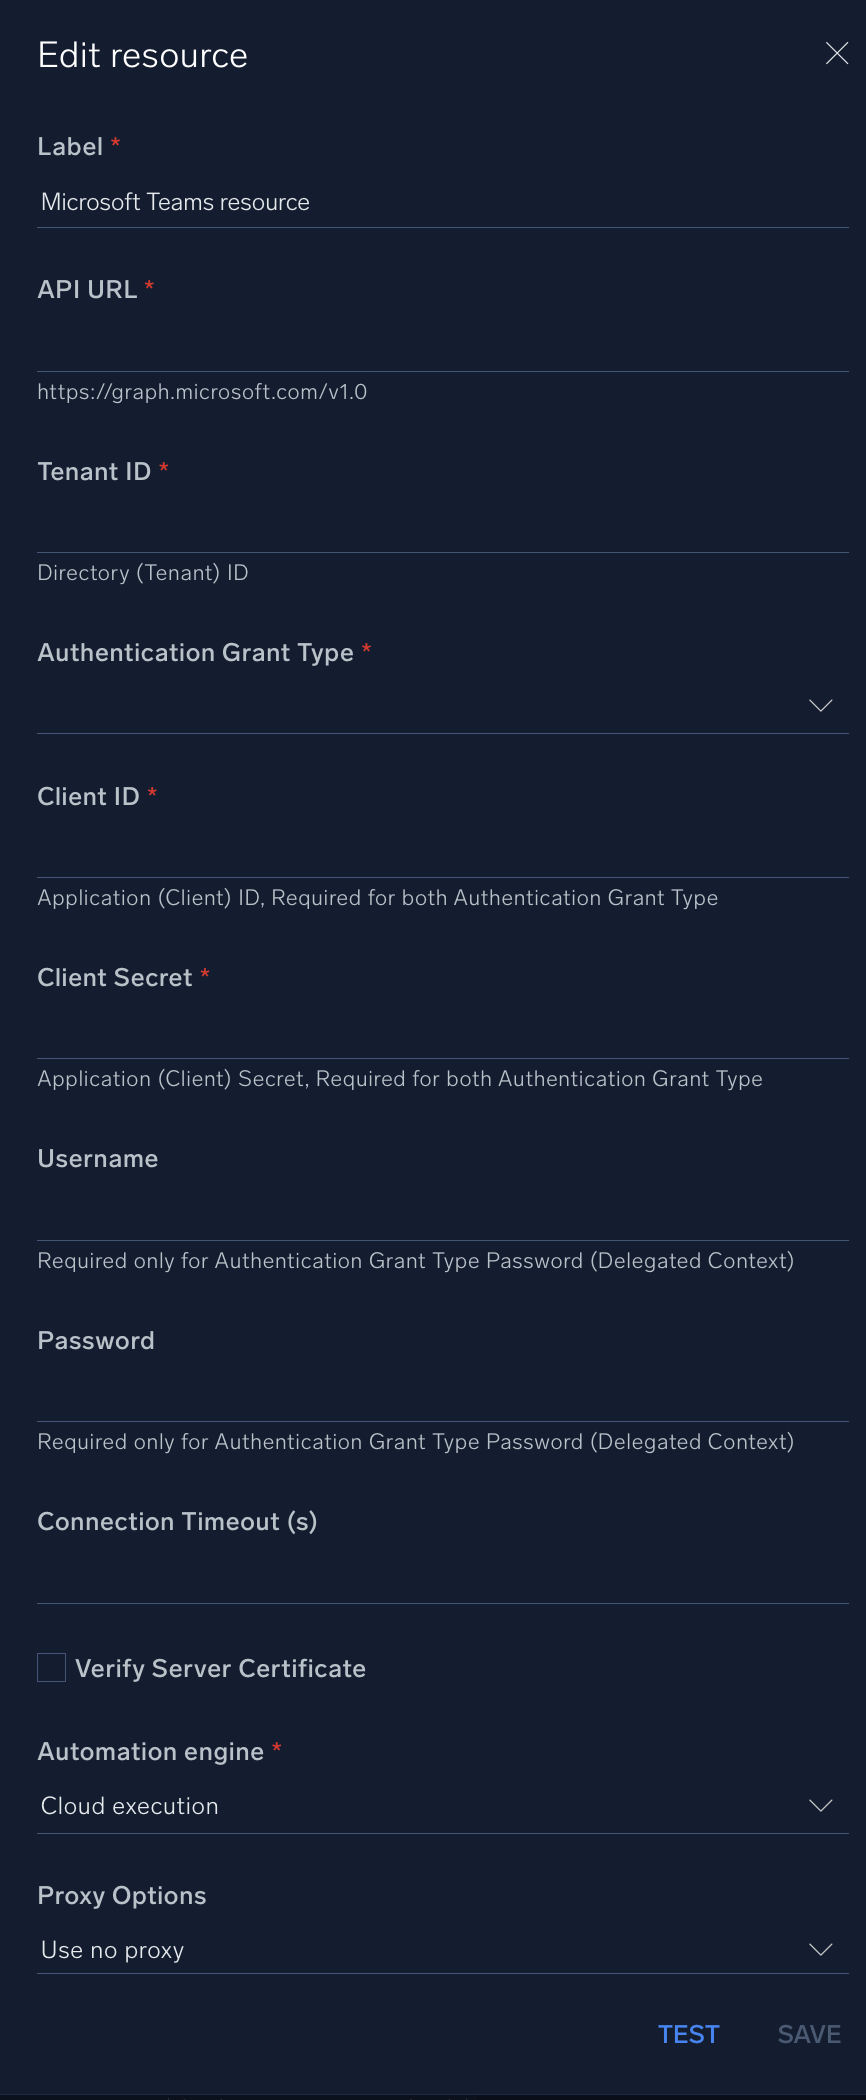Screen dimensions: 866x2100
Task: Close the Edit resource dialog
Action: click(836, 53)
